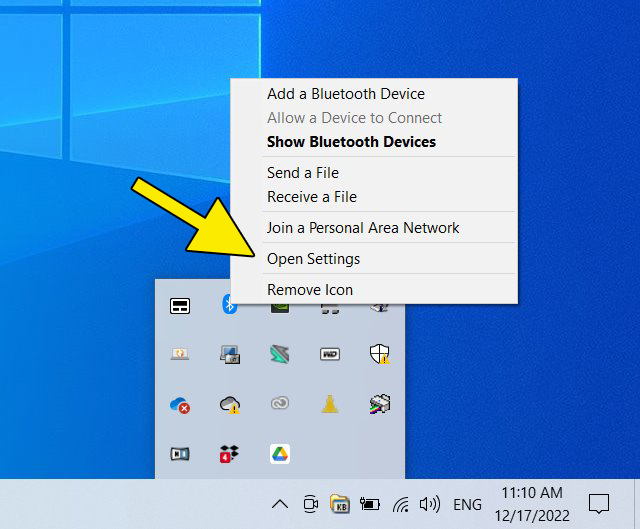Open the green and gray arrow tray icon

[280, 354]
